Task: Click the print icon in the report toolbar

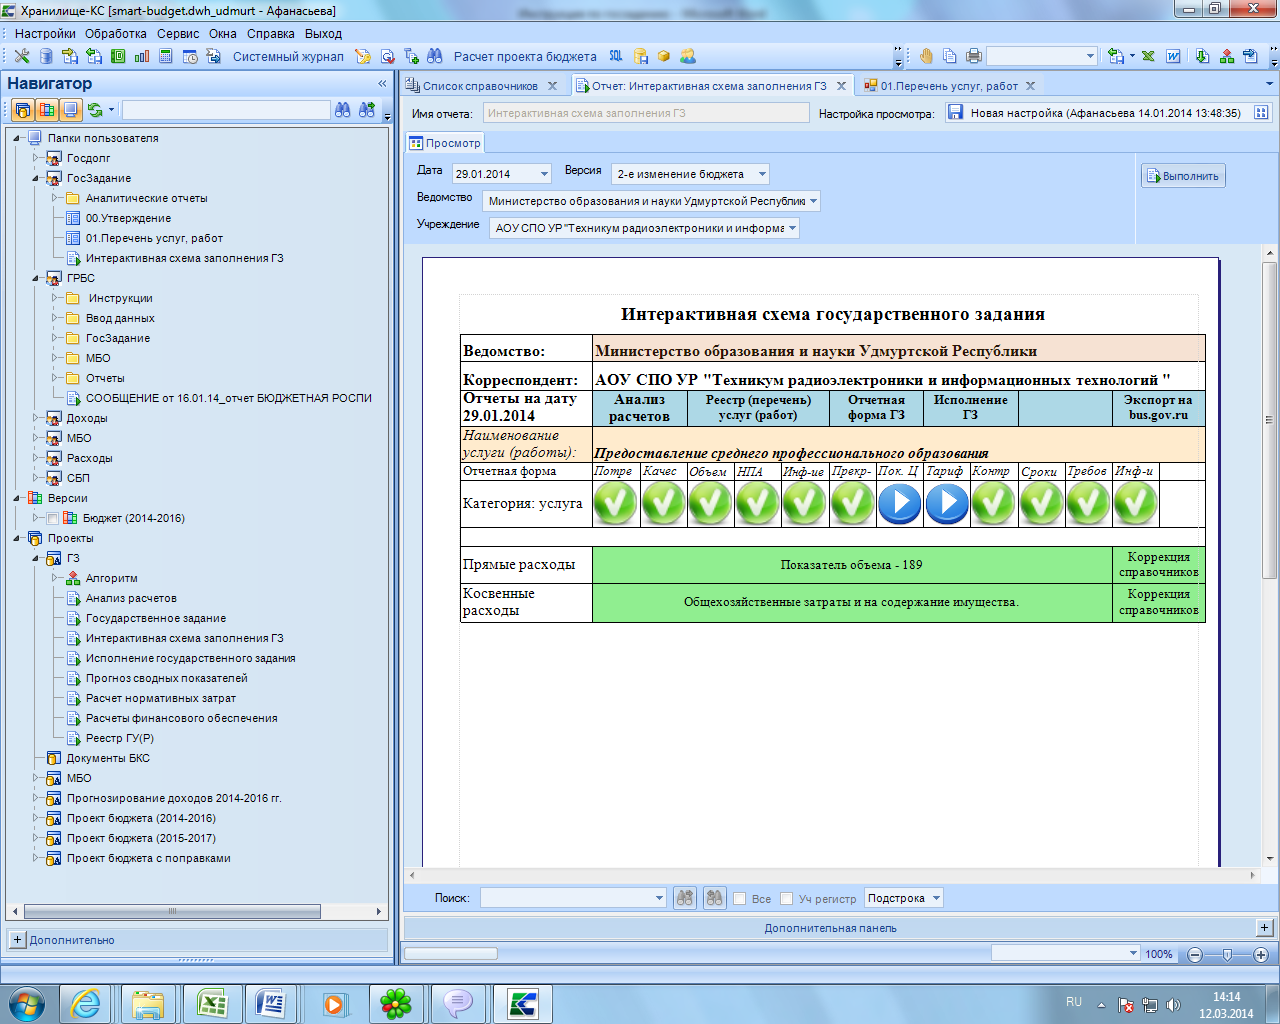Action: 973,56
